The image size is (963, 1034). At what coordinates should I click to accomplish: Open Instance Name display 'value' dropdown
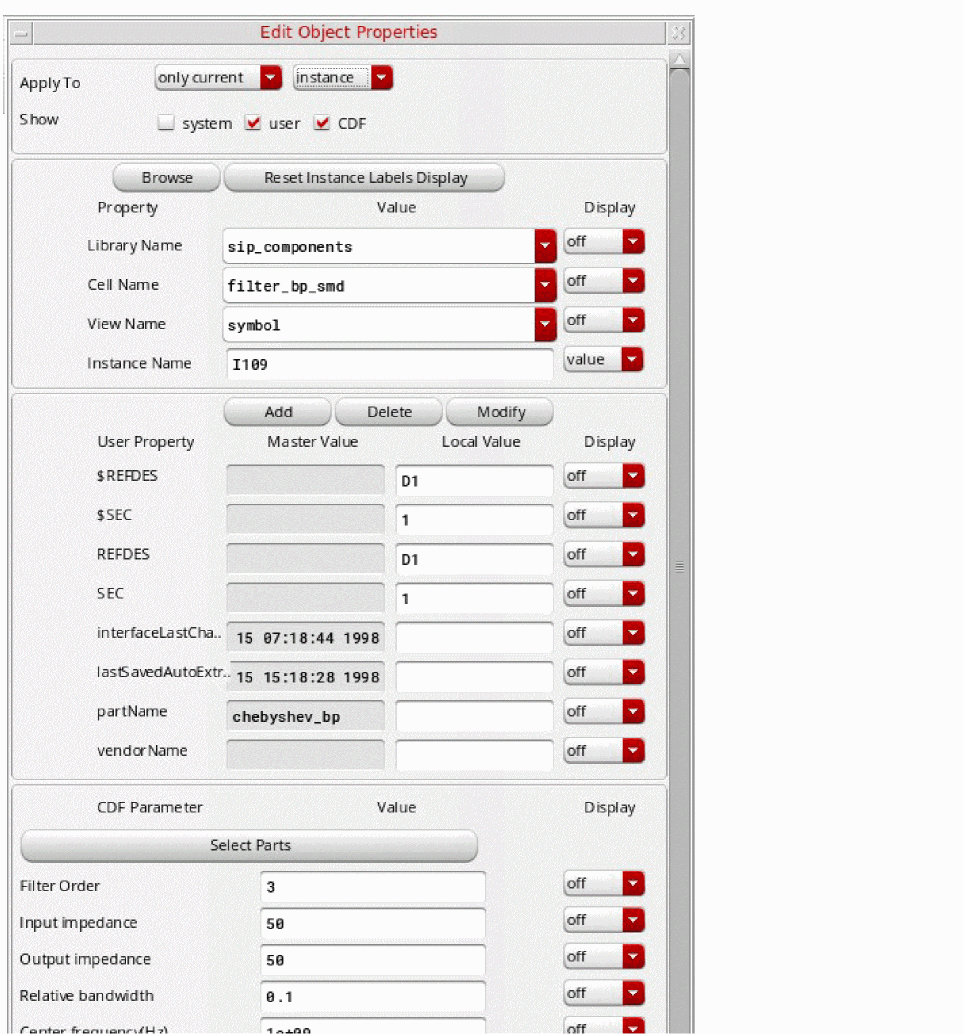632,360
